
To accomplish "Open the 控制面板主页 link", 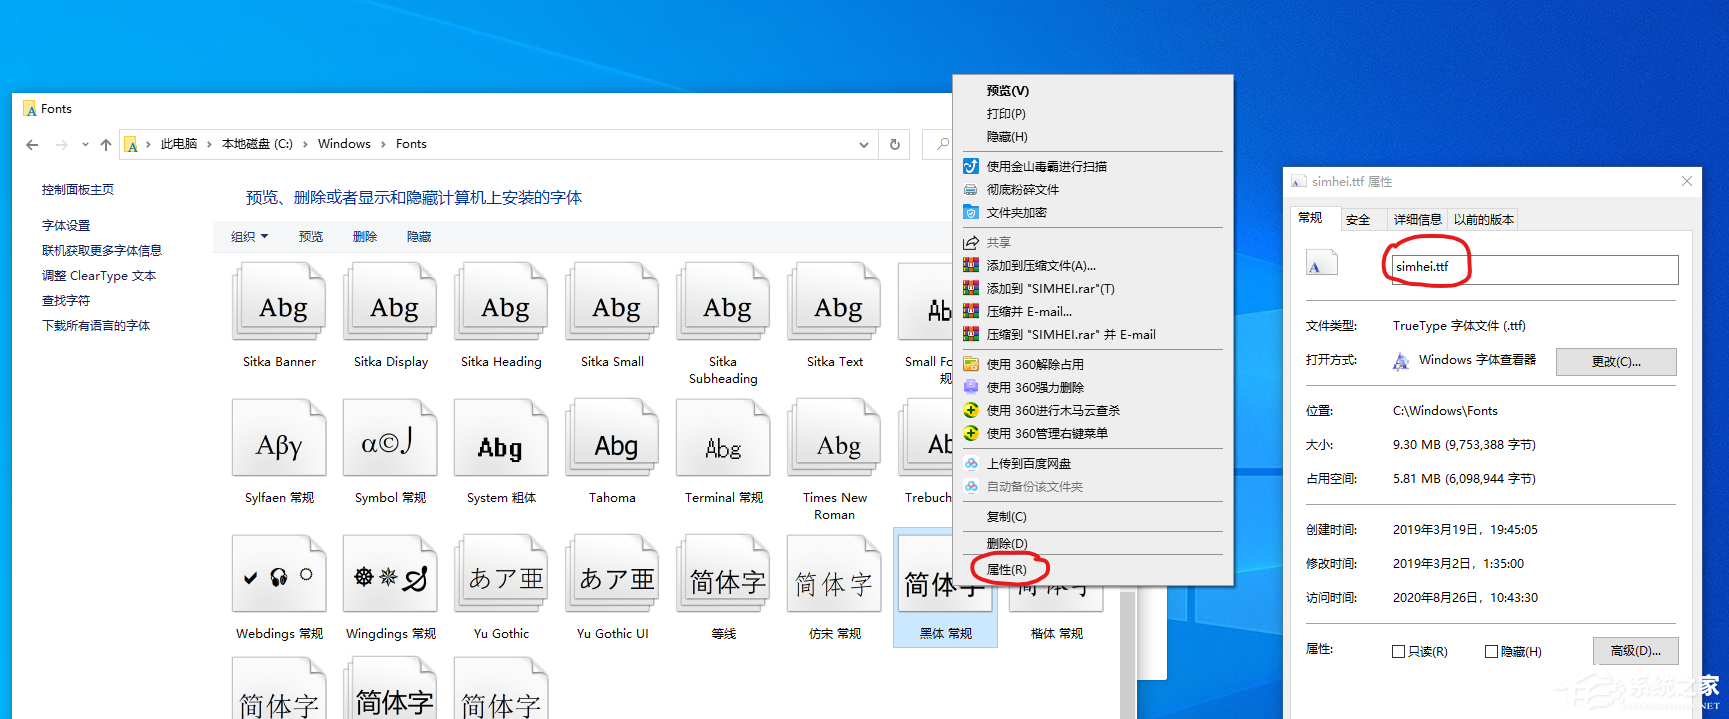I will coord(78,190).
